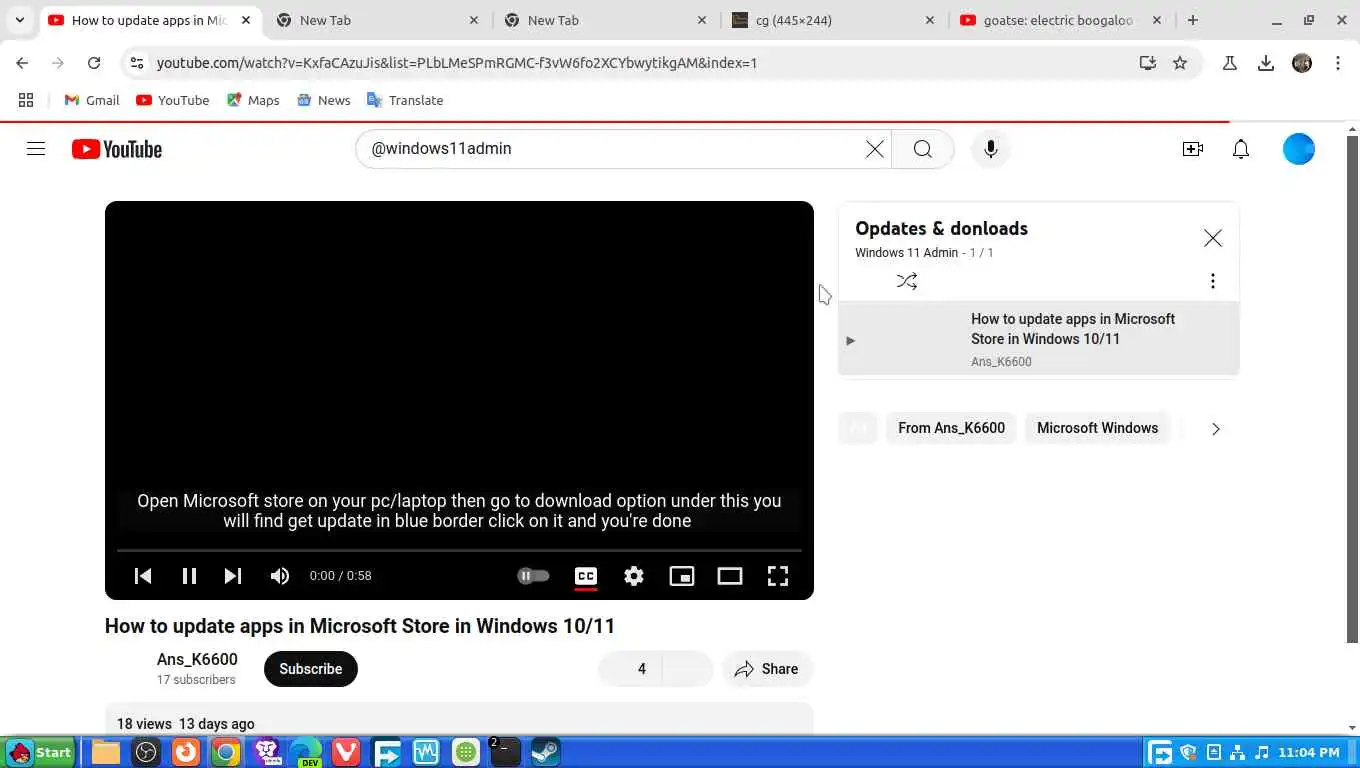Open Maps bookmark
Screen dimensions: 1360x768
(253, 100)
